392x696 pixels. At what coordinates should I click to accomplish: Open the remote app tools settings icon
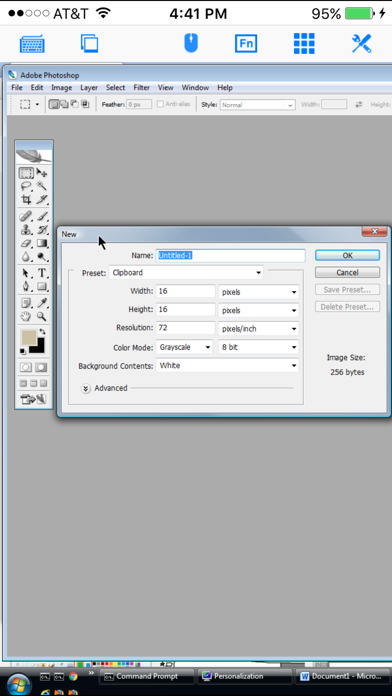click(361, 44)
